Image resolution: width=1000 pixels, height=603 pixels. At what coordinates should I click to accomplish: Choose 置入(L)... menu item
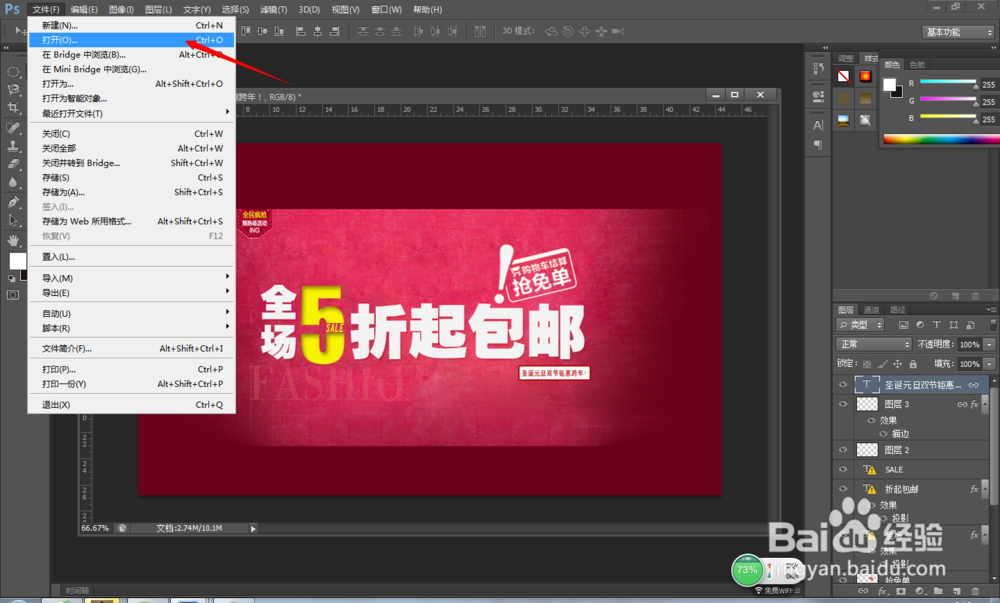[x=132, y=257]
